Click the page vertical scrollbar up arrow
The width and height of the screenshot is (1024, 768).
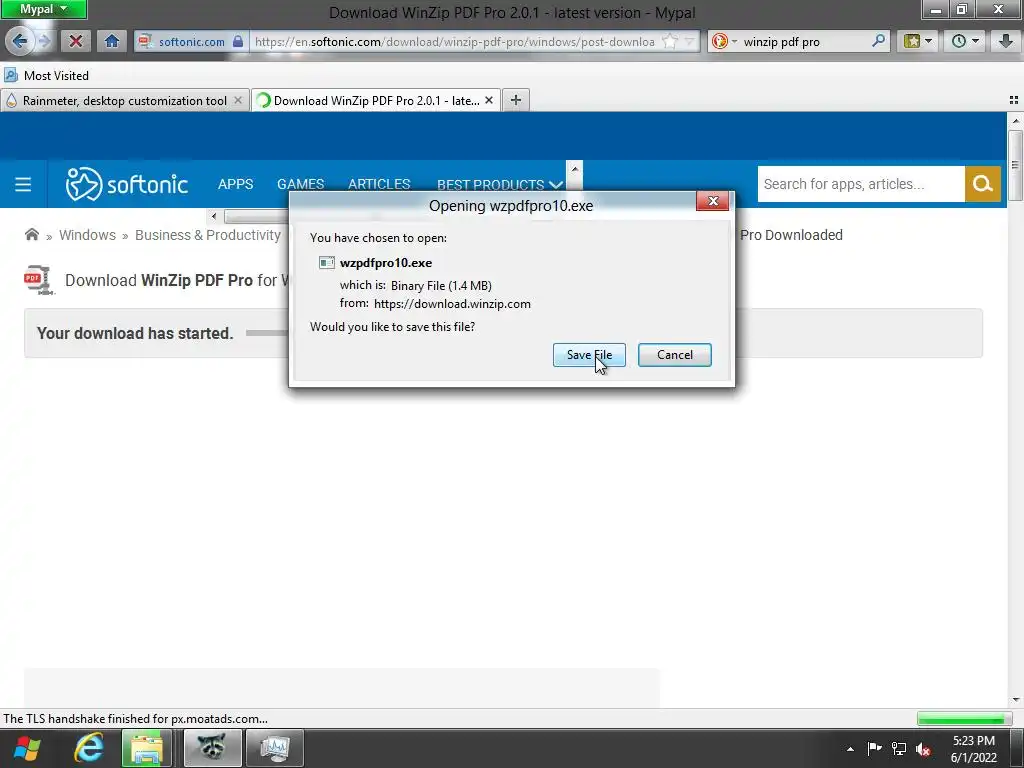click(1016, 121)
